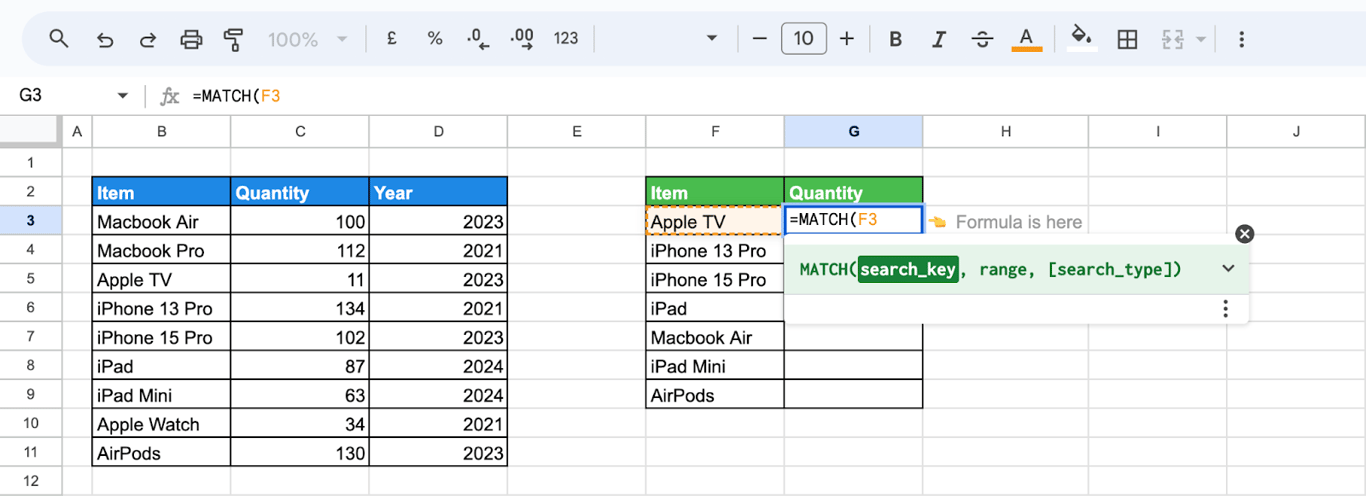Click the green Quantity header cell
Screen dimensions: 1366x496
click(853, 192)
